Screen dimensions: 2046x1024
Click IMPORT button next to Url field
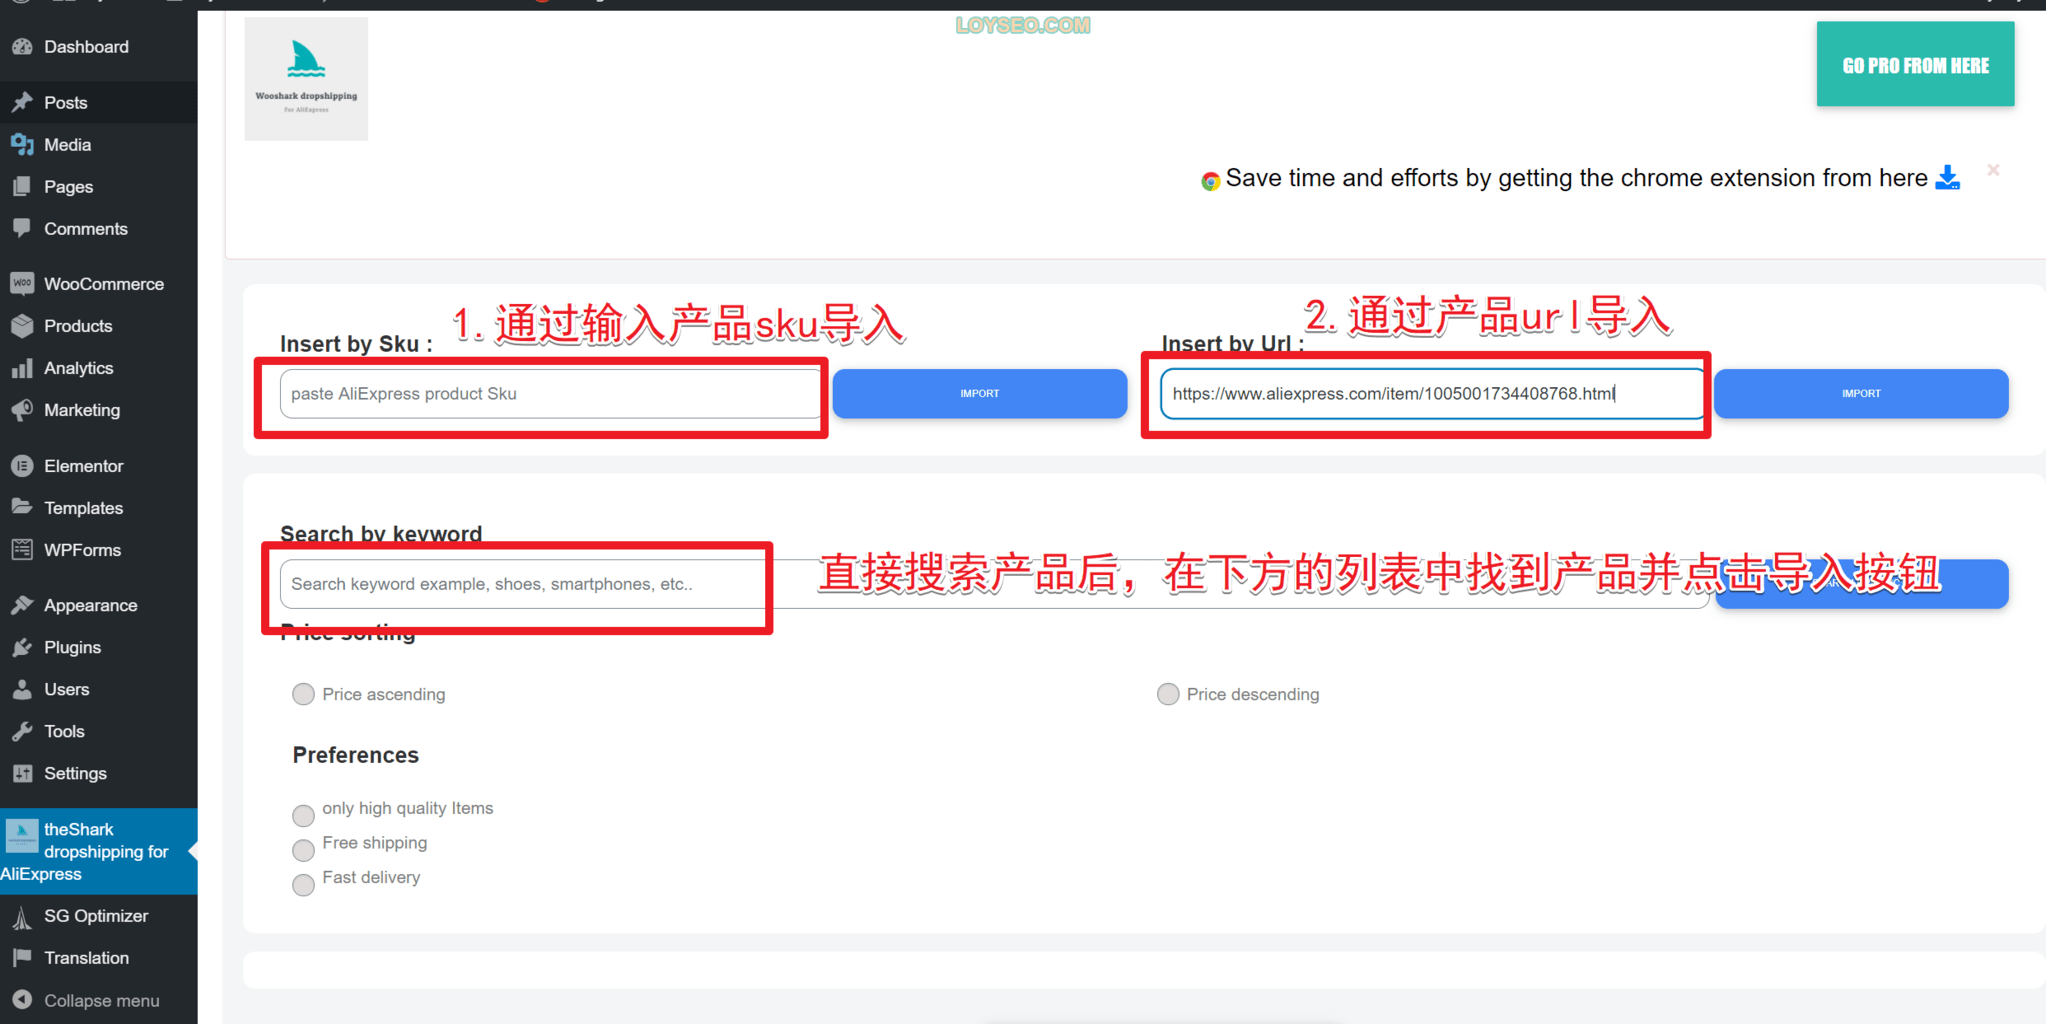pyautogui.click(x=1861, y=394)
